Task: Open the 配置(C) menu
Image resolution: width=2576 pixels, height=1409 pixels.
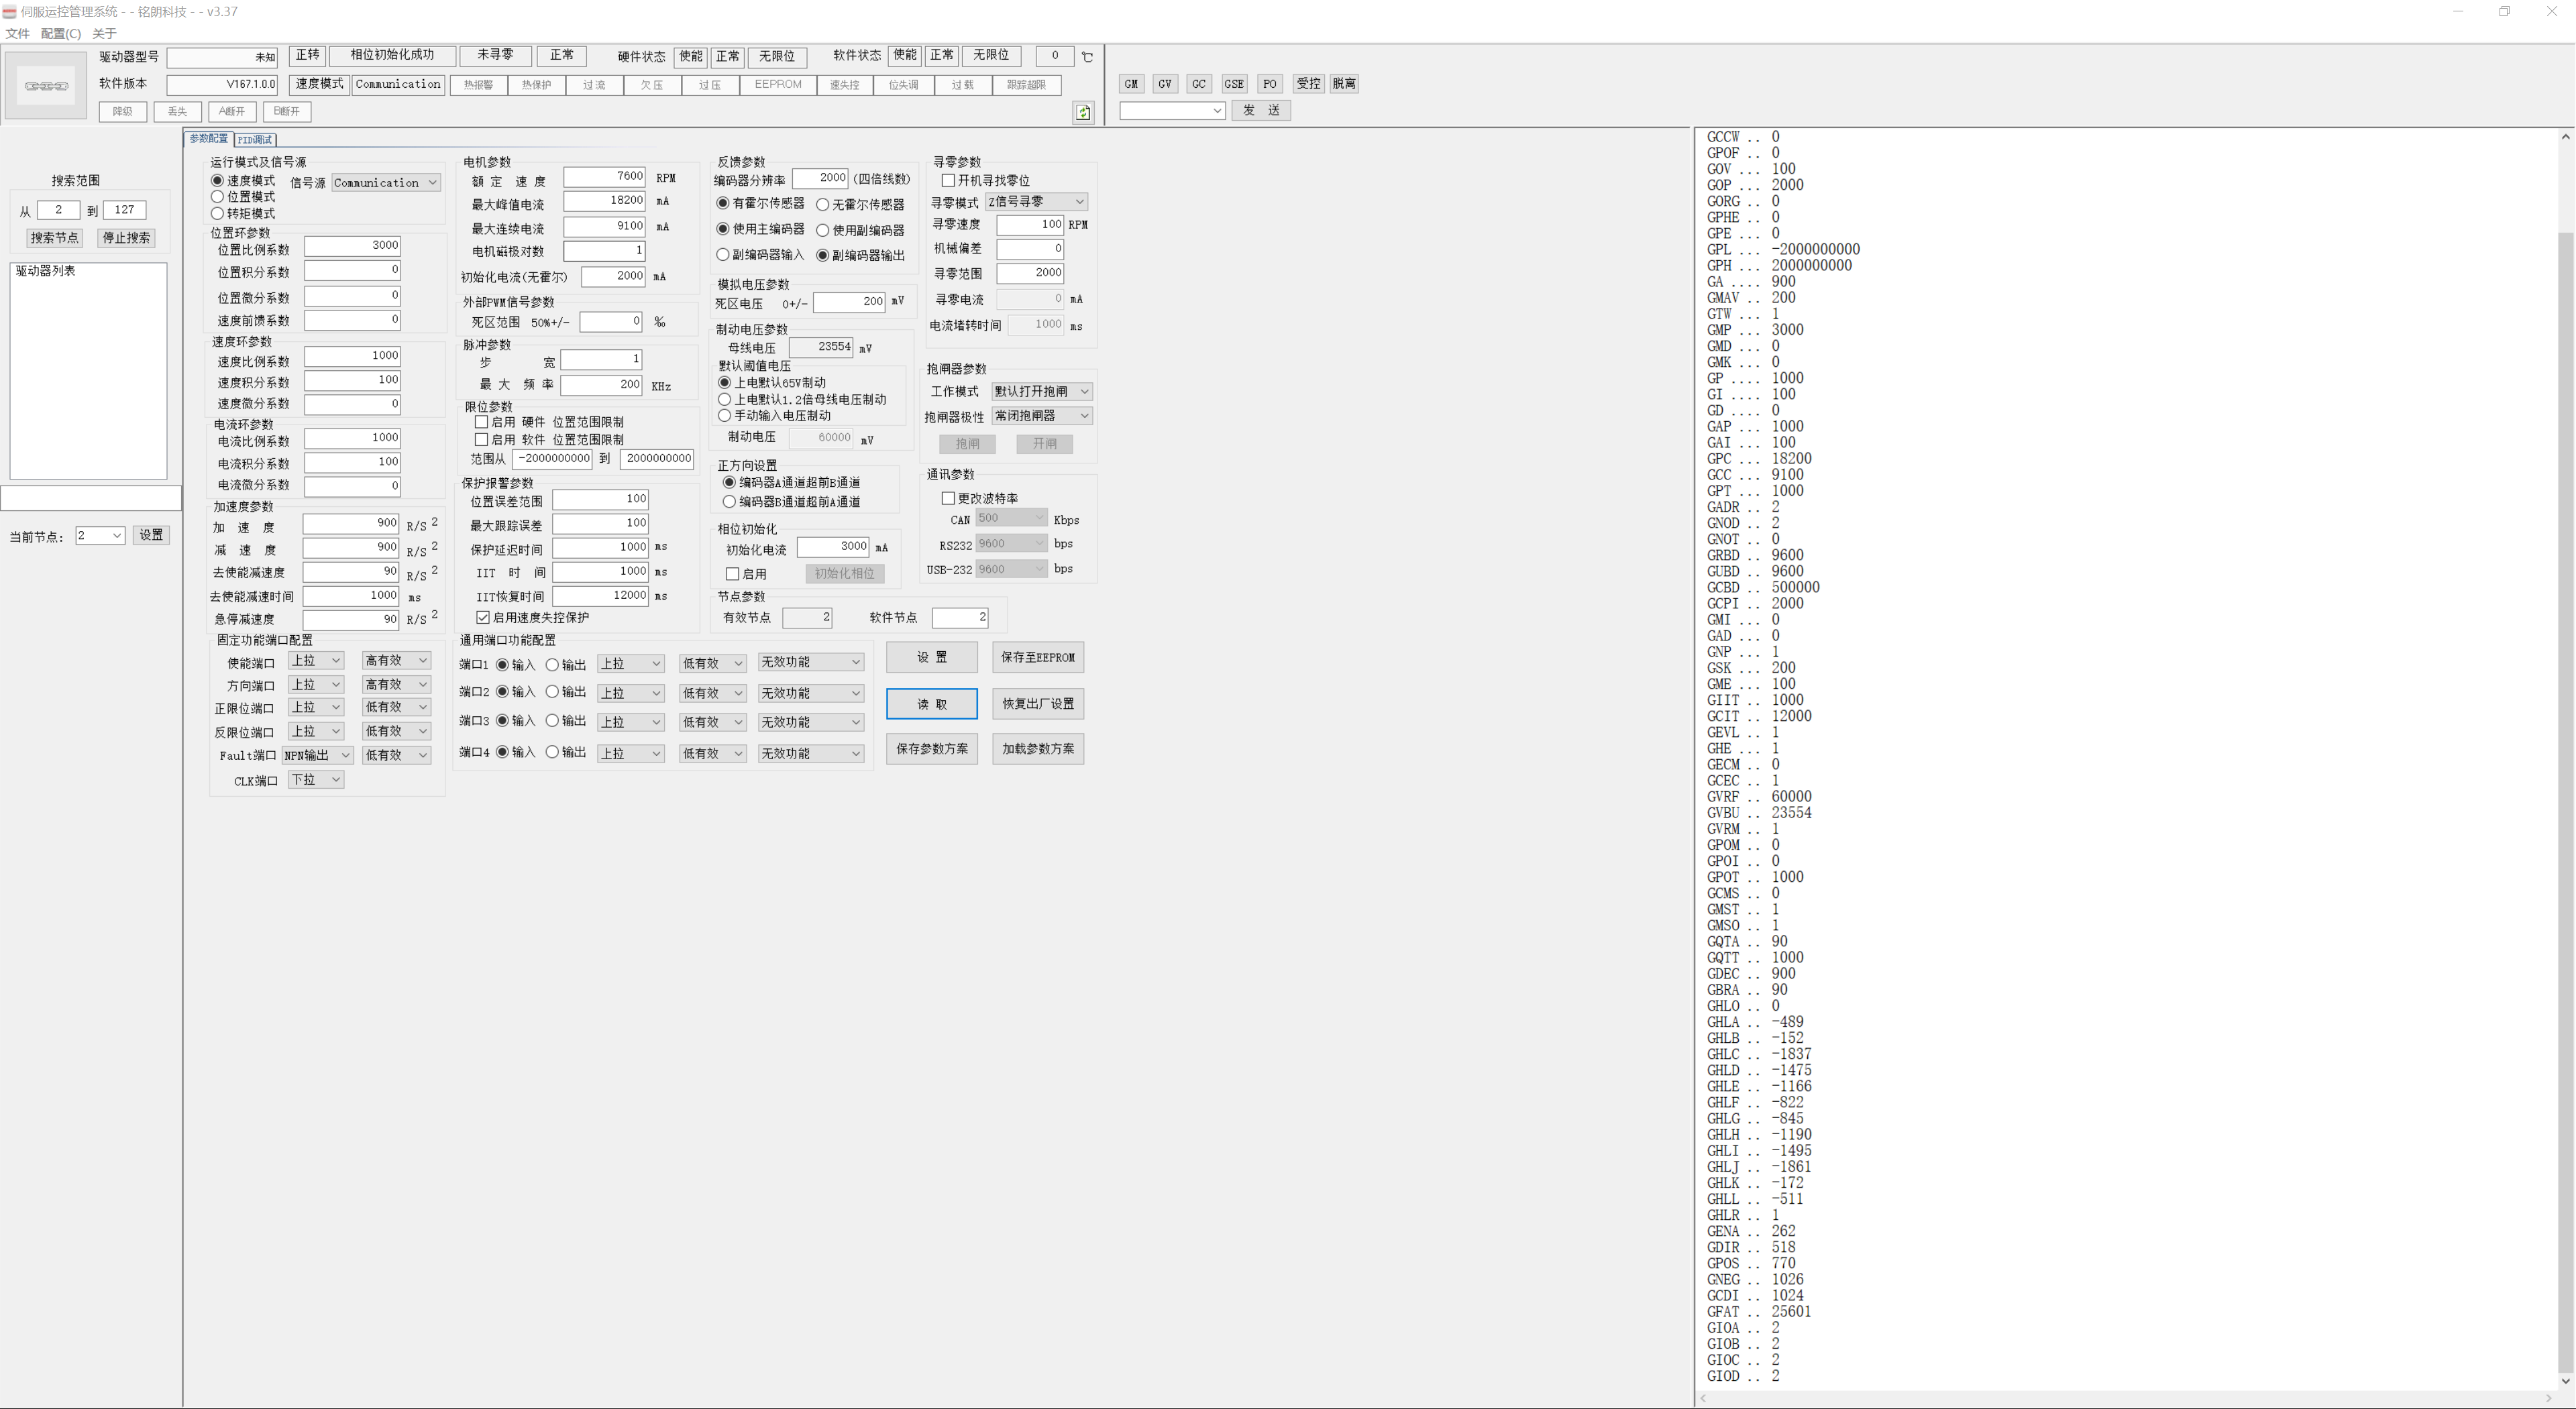Action: click(x=61, y=34)
